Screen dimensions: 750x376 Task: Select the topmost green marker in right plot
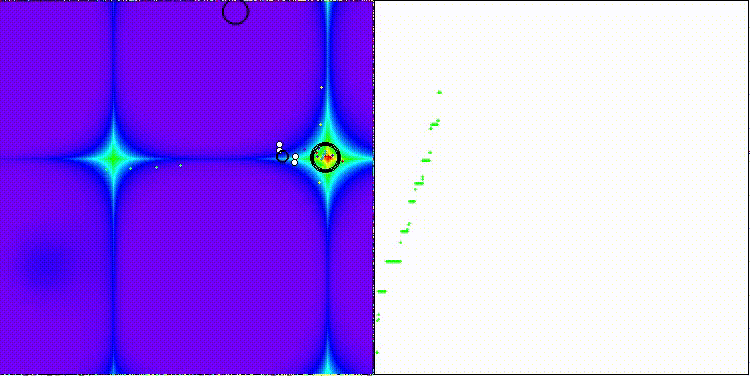pyautogui.click(x=439, y=92)
